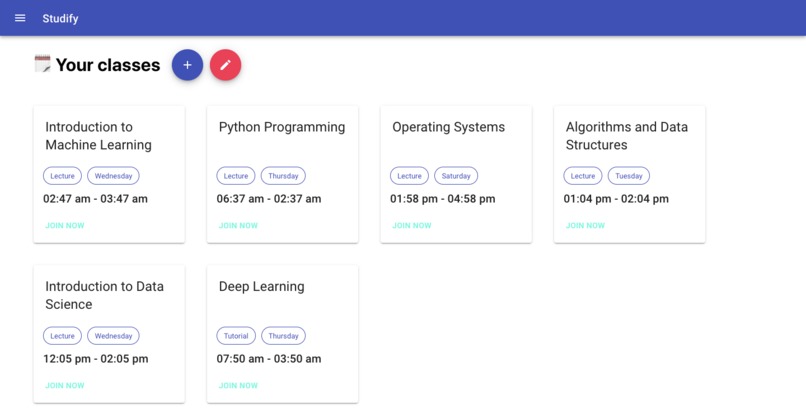806x414 pixels.
Task: Click the blue add class button
Action: [x=187, y=65]
